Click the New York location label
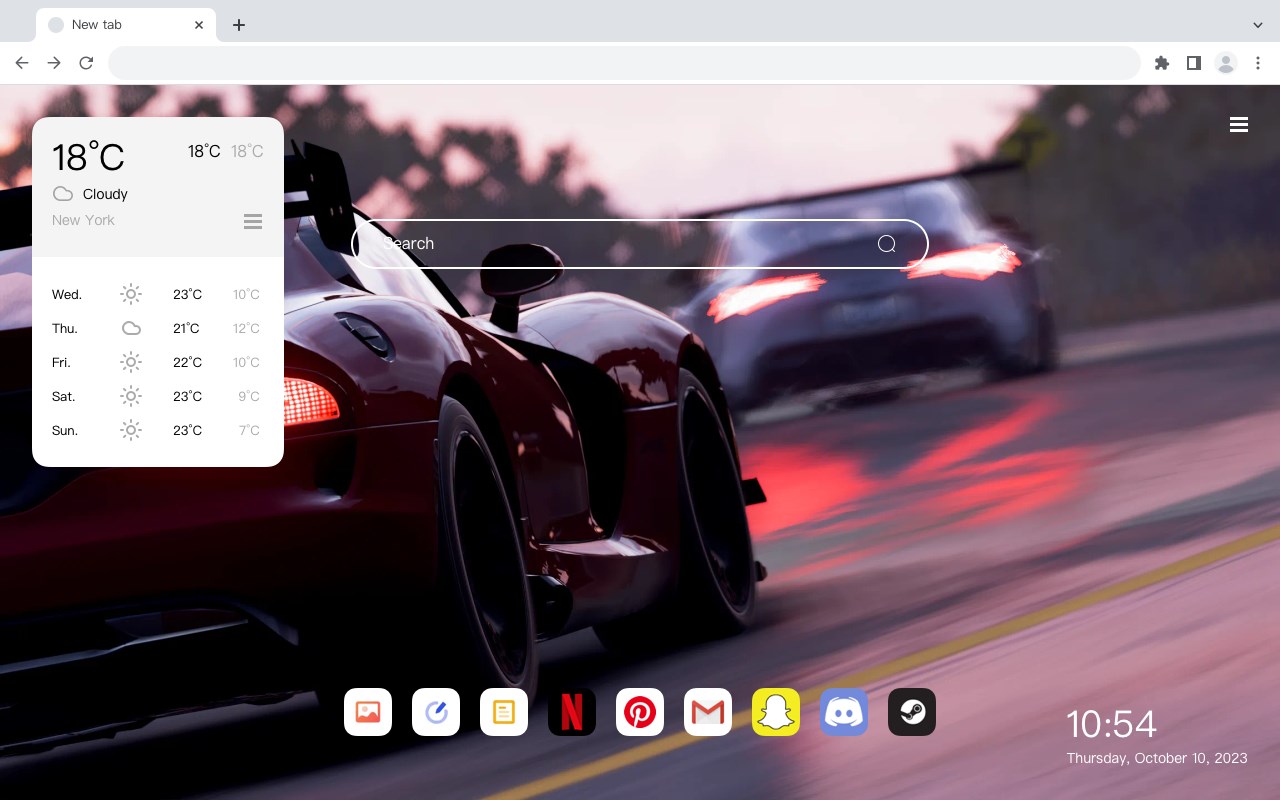 tap(83, 220)
